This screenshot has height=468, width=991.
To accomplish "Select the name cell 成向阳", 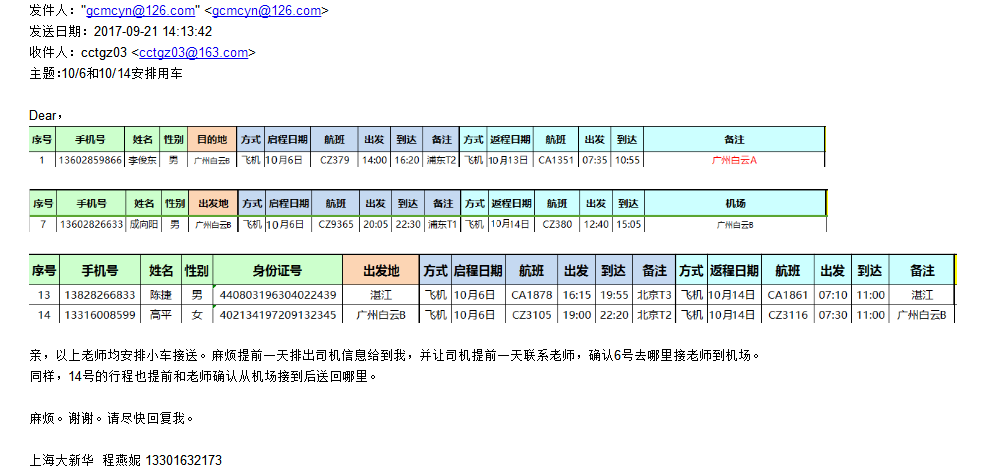I will (x=145, y=225).
